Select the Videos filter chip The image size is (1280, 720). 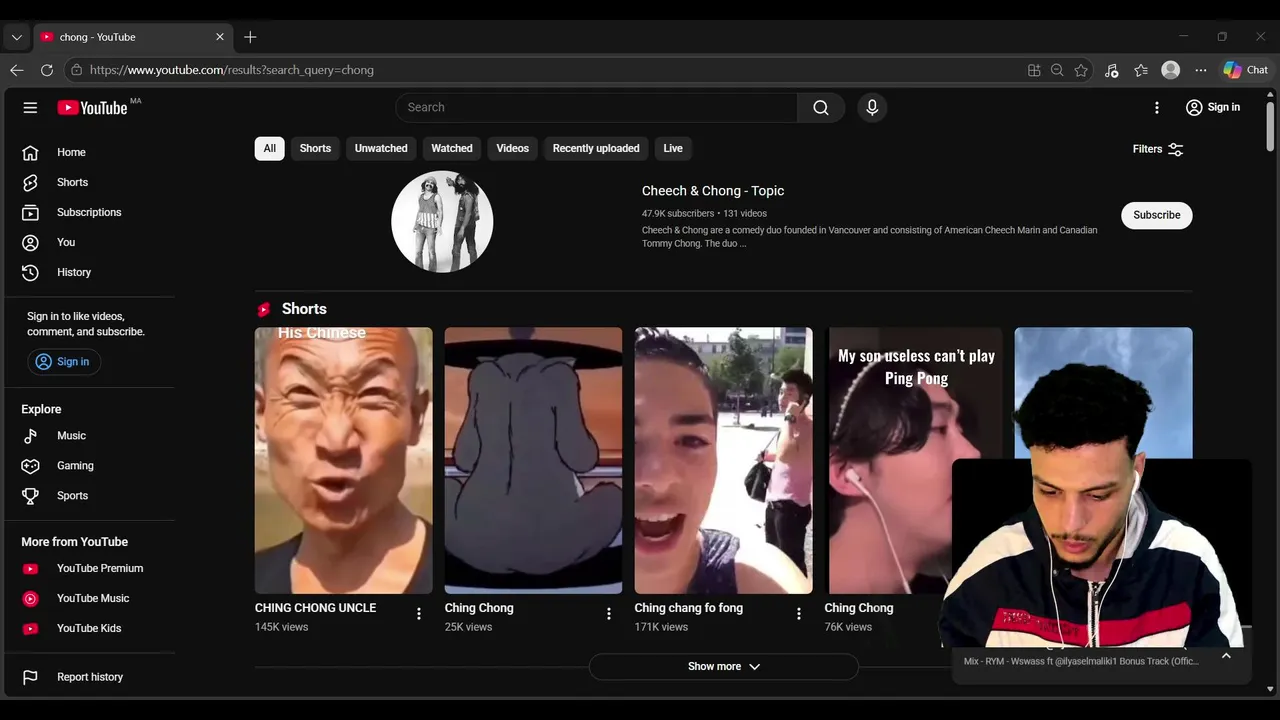[513, 148]
